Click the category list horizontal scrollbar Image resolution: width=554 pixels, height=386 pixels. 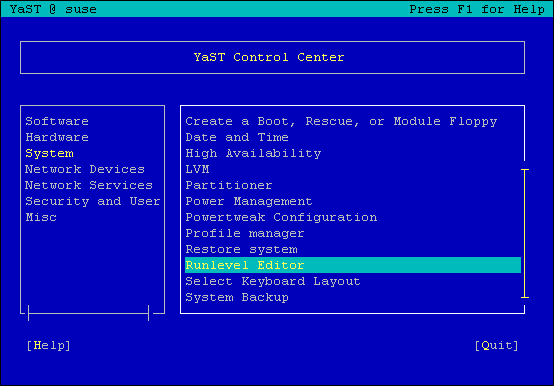pos(88,313)
